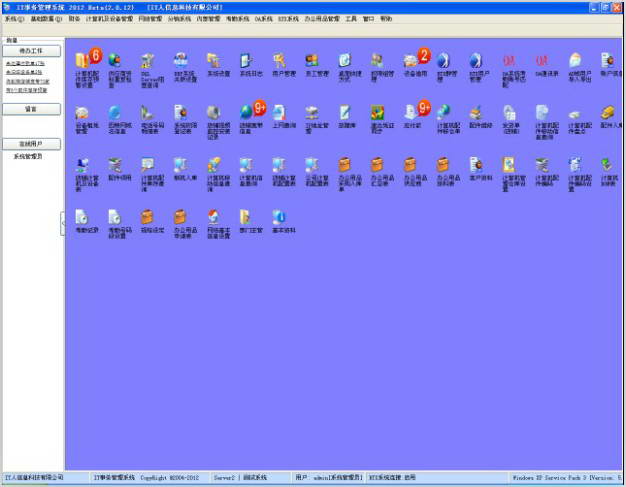The image size is (626, 487).
Task: Open the RTX系统 menu
Action: pyautogui.click(x=288, y=19)
